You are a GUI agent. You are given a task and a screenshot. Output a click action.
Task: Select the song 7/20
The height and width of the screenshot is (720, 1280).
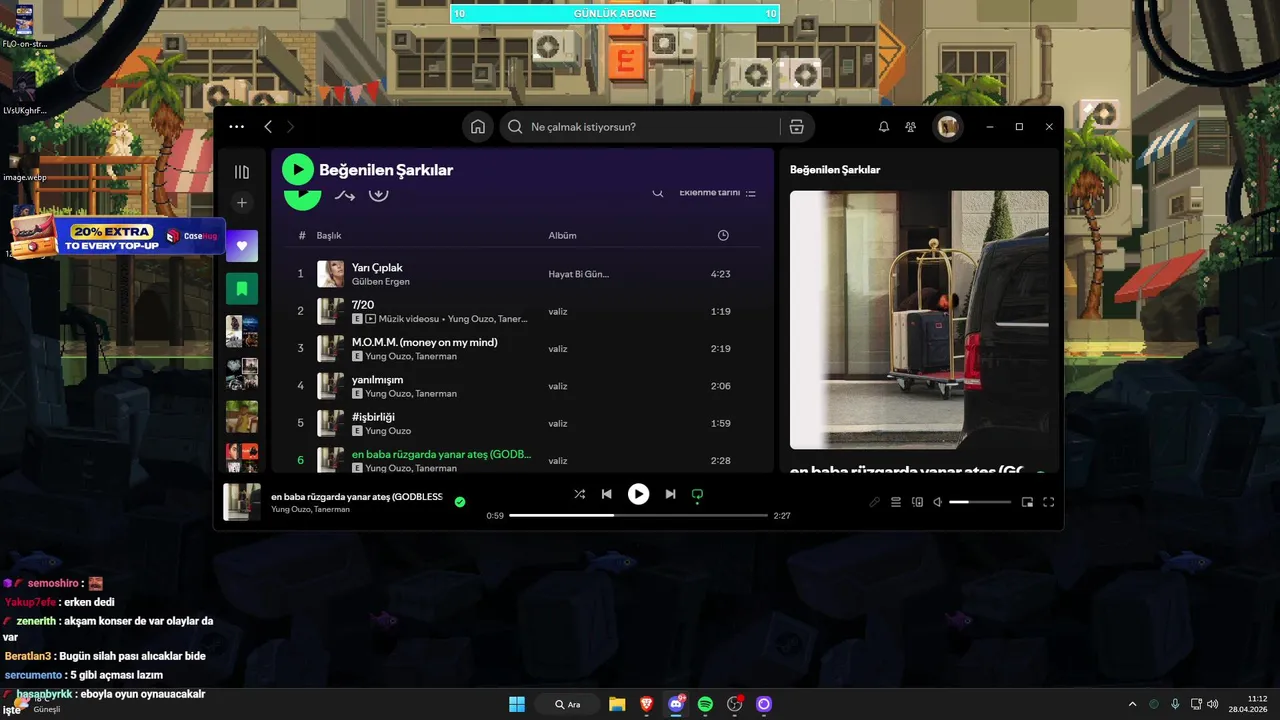[363, 305]
